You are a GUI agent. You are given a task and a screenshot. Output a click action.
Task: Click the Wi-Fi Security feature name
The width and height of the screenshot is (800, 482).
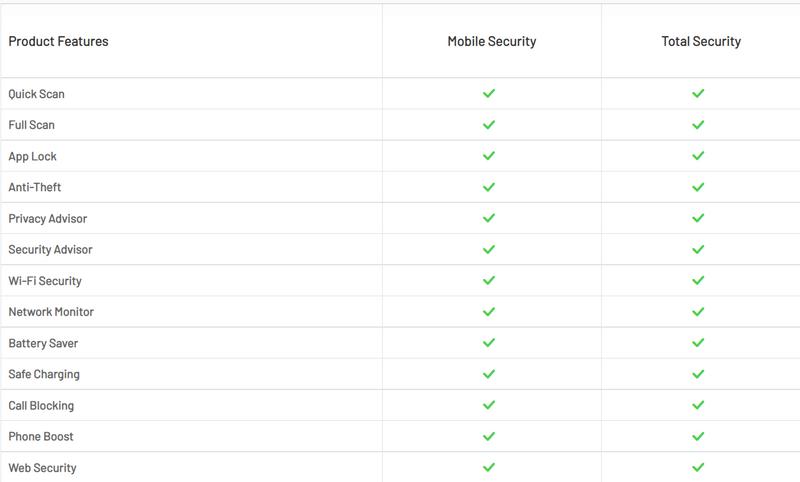coord(45,281)
